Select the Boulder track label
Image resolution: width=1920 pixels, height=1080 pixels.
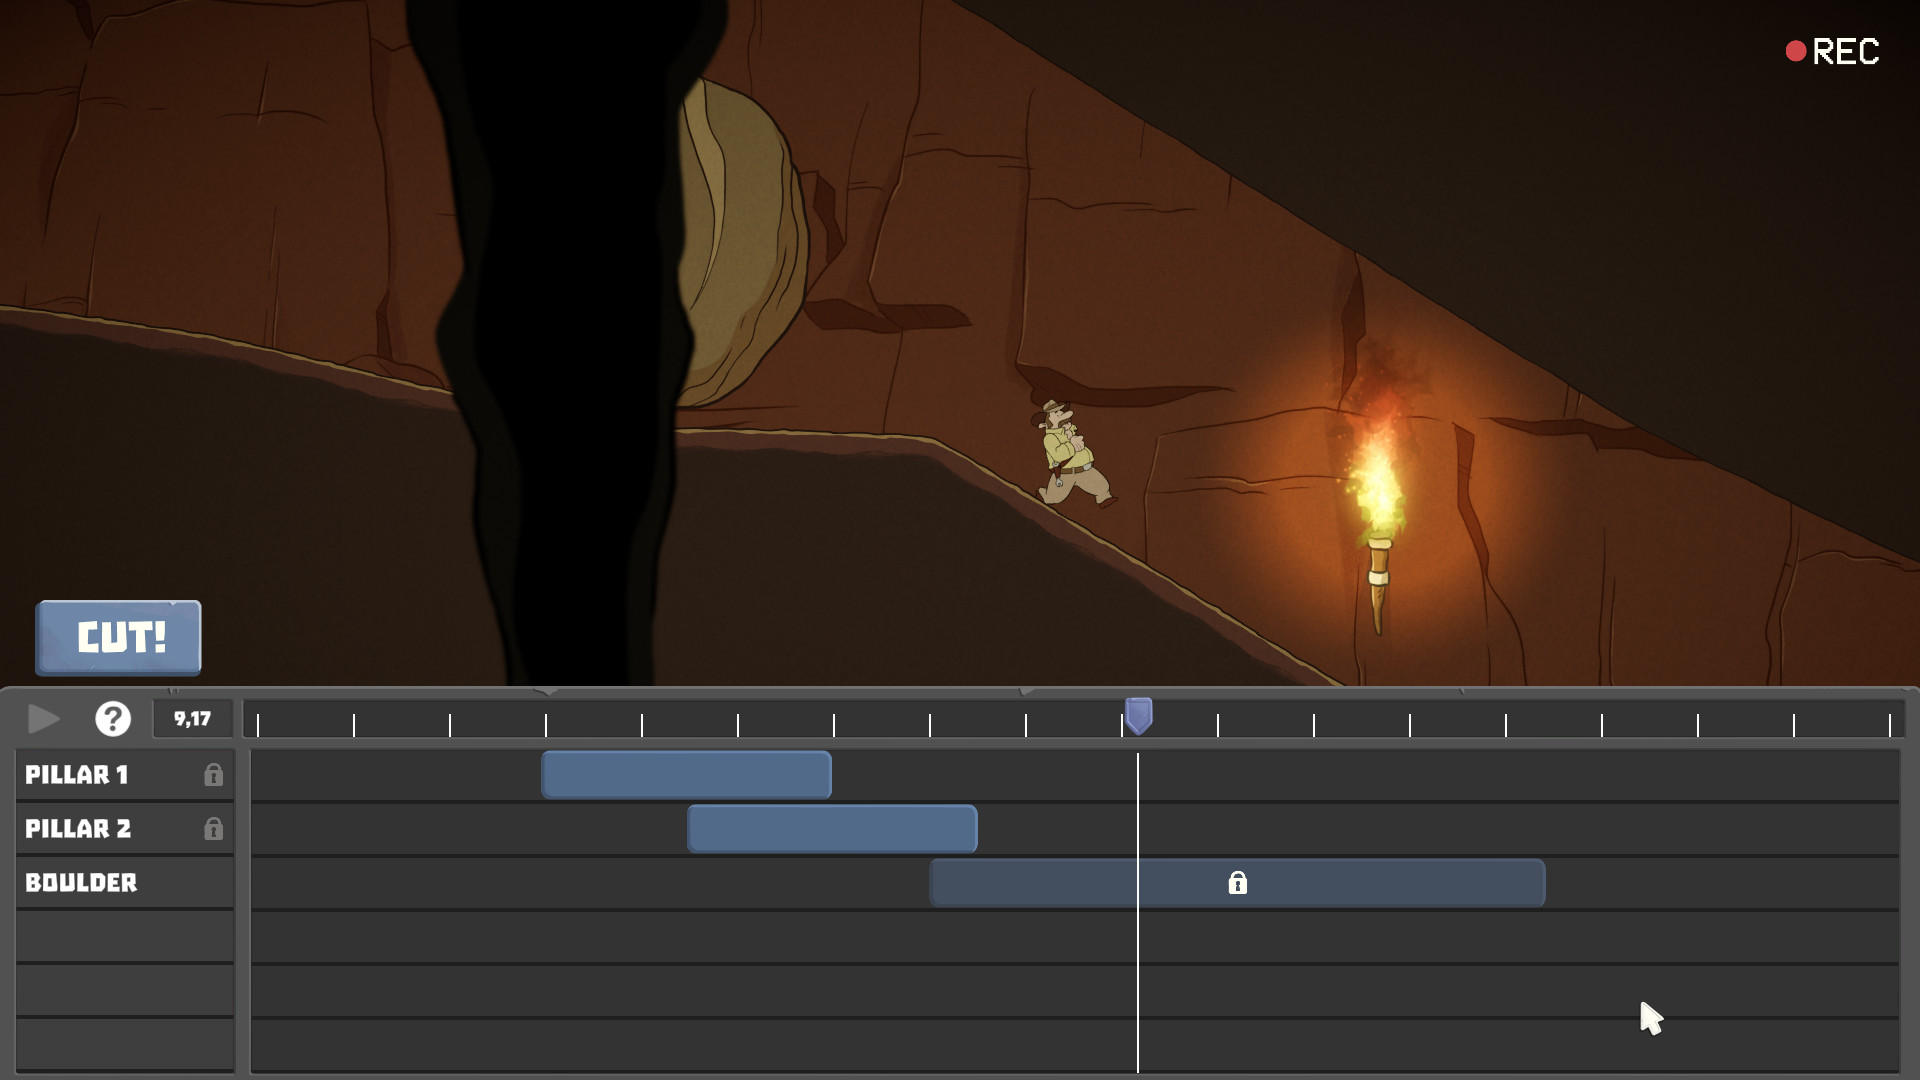pyautogui.click(x=81, y=883)
